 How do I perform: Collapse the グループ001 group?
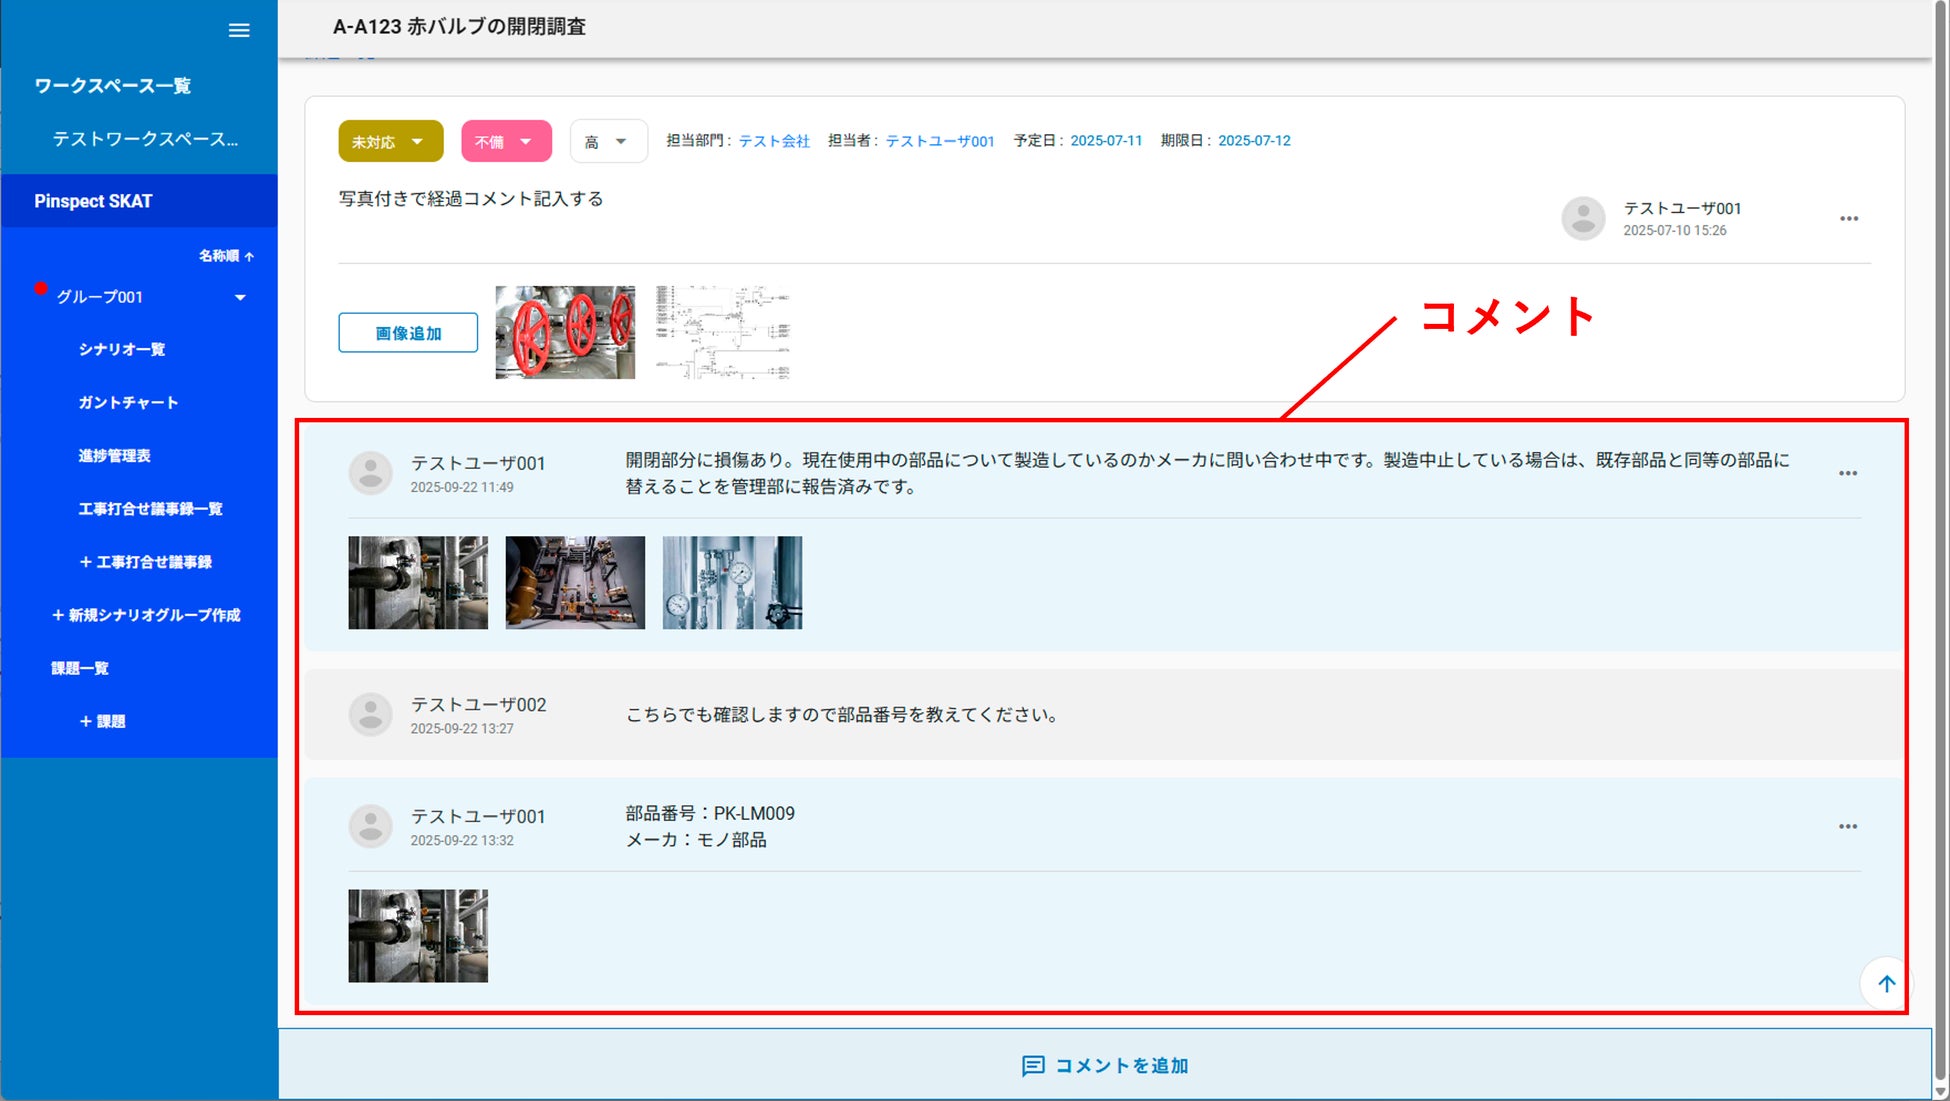pos(240,298)
